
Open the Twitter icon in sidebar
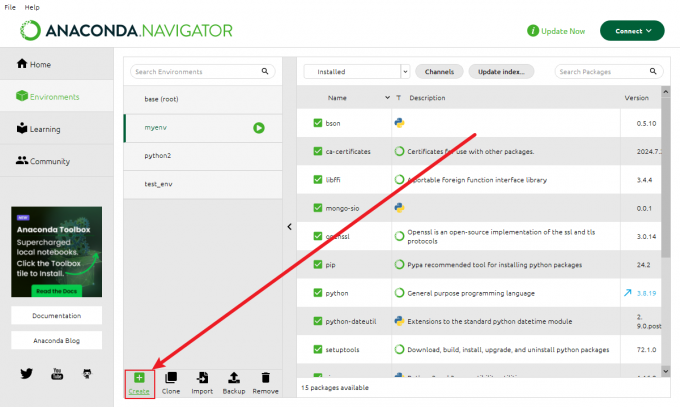pos(26,373)
